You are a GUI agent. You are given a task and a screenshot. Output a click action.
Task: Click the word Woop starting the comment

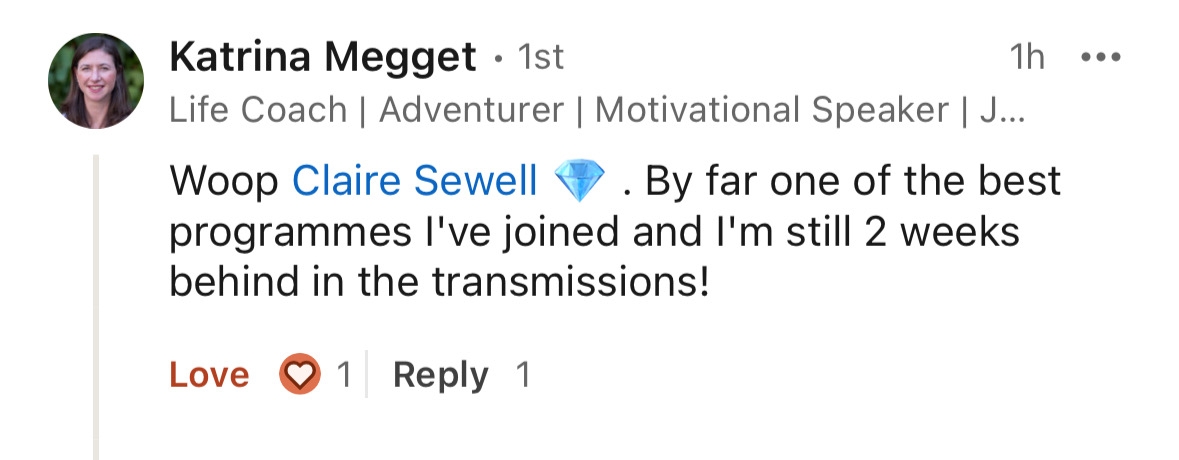[224, 183]
